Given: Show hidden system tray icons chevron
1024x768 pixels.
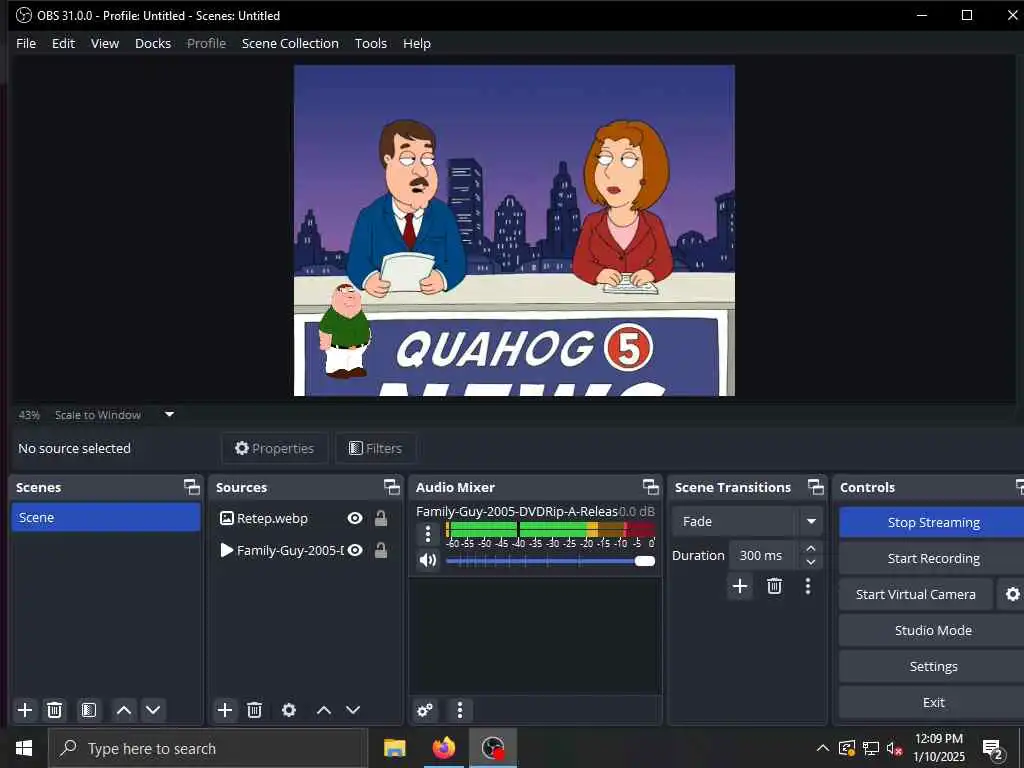Looking at the screenshot, I should 823,748.
